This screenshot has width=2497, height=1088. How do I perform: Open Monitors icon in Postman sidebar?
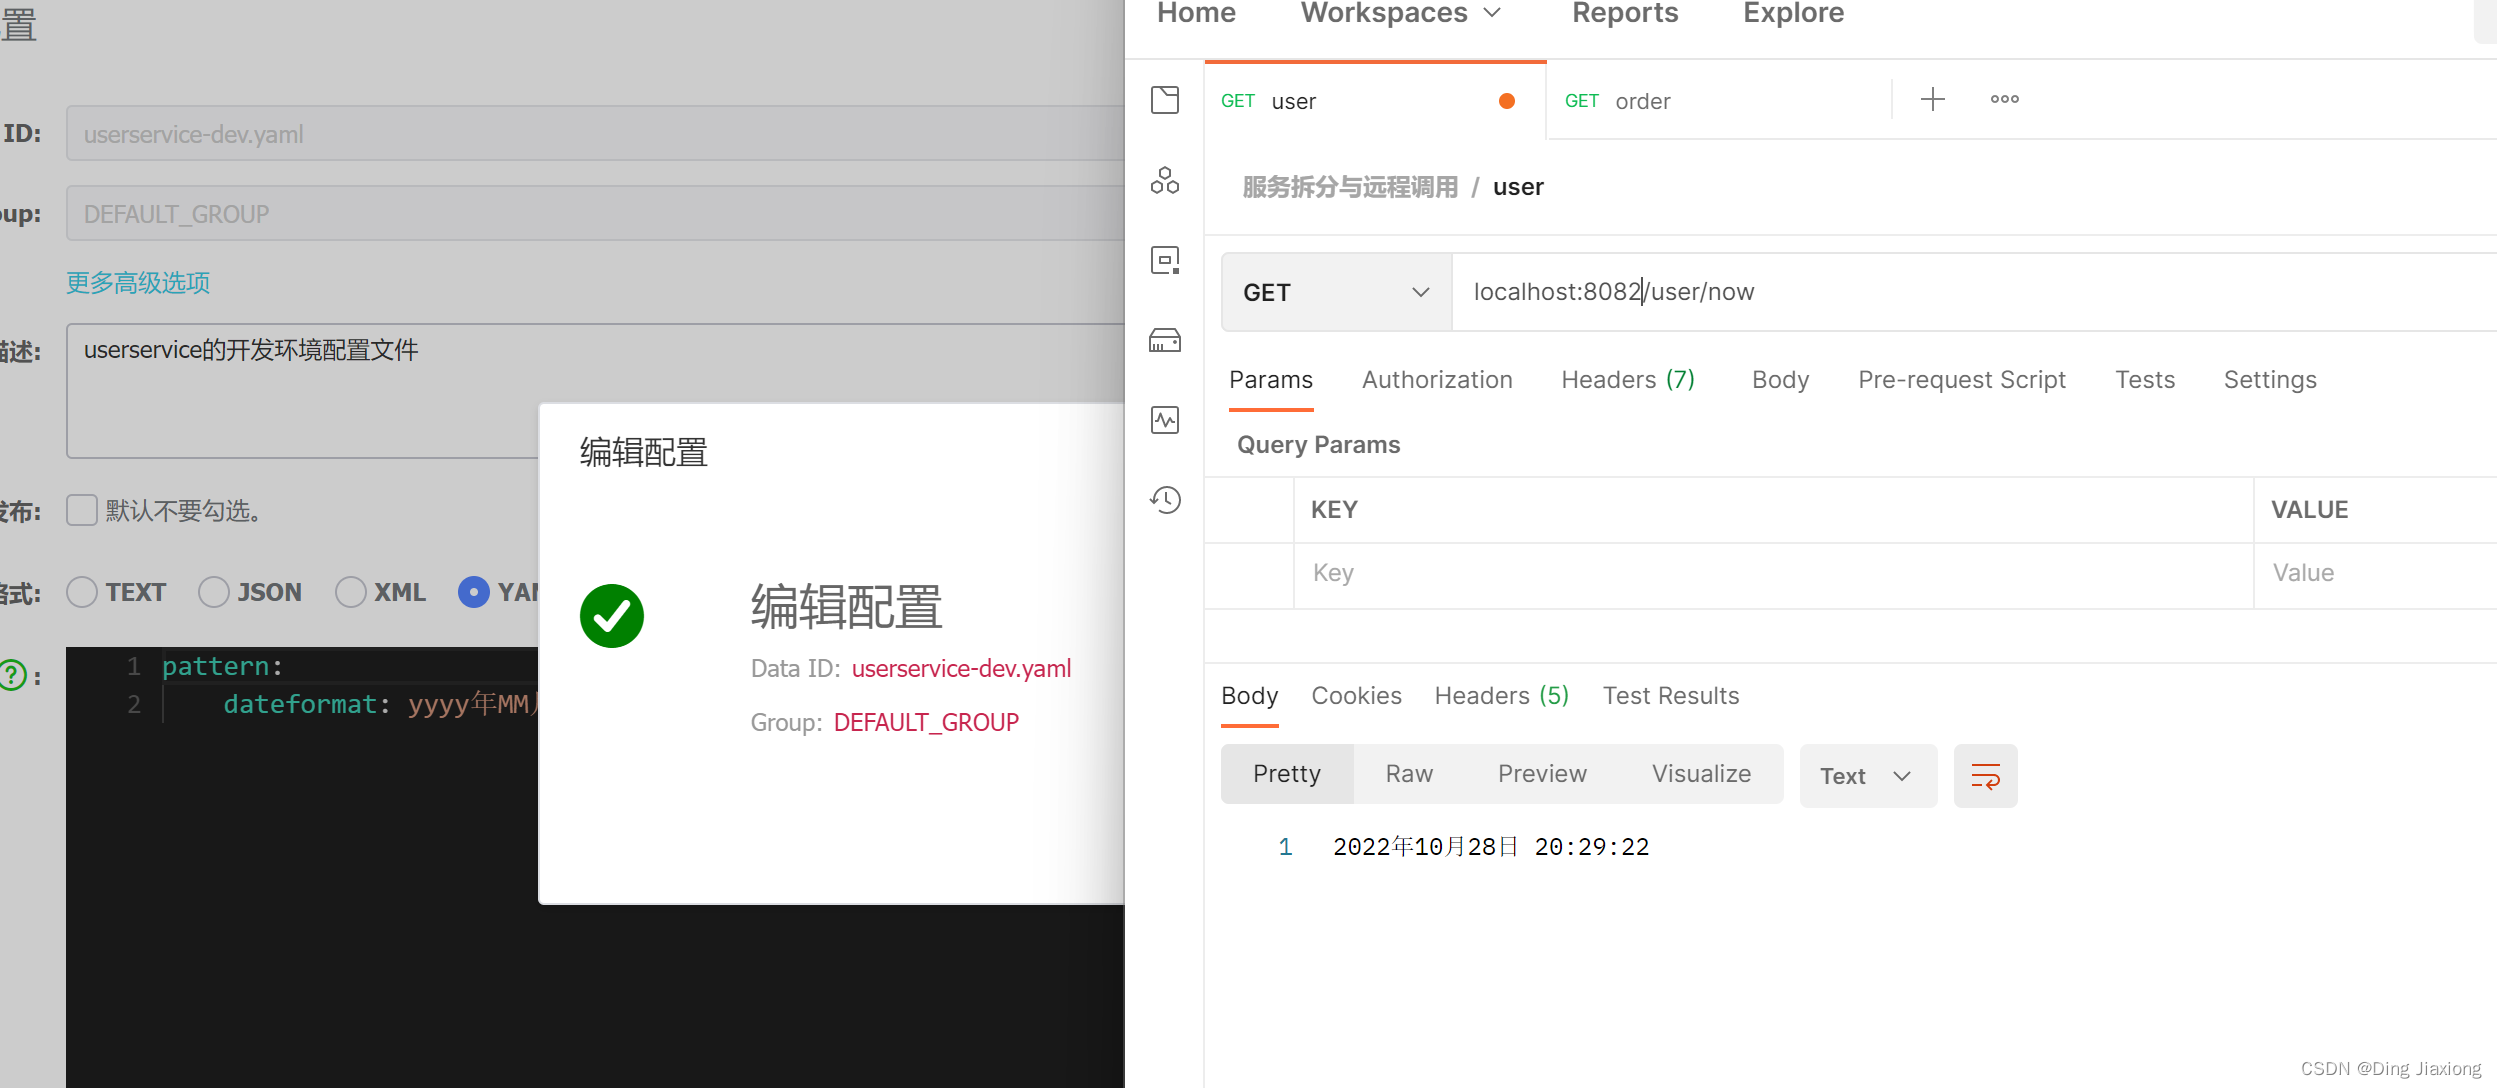point(1165,420)
